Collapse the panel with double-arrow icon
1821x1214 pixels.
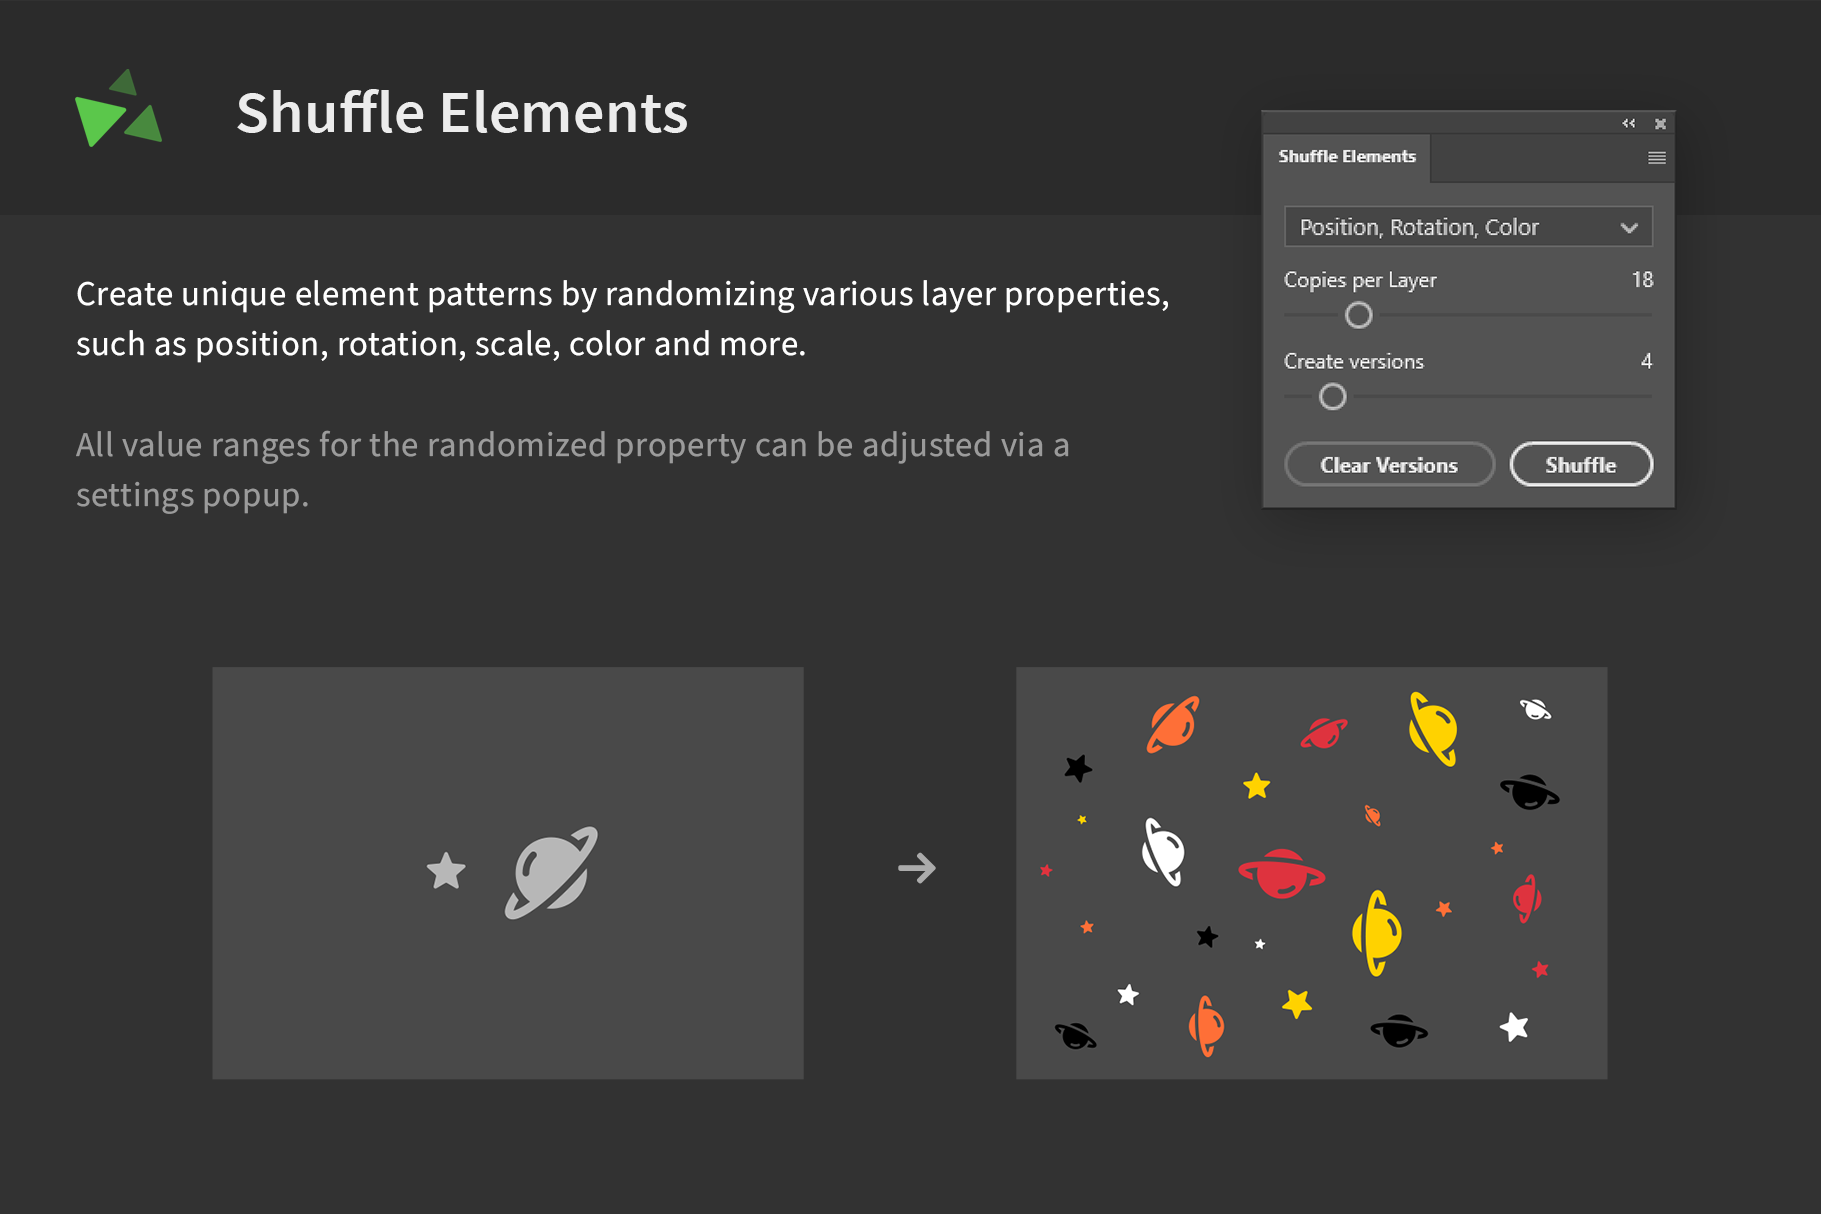1628,123
